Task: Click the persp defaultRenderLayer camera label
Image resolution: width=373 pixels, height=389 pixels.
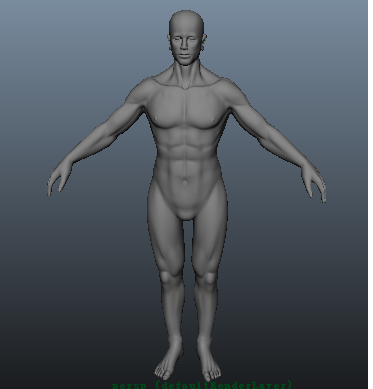Action: pyautogui.click(x=202, y=385)
